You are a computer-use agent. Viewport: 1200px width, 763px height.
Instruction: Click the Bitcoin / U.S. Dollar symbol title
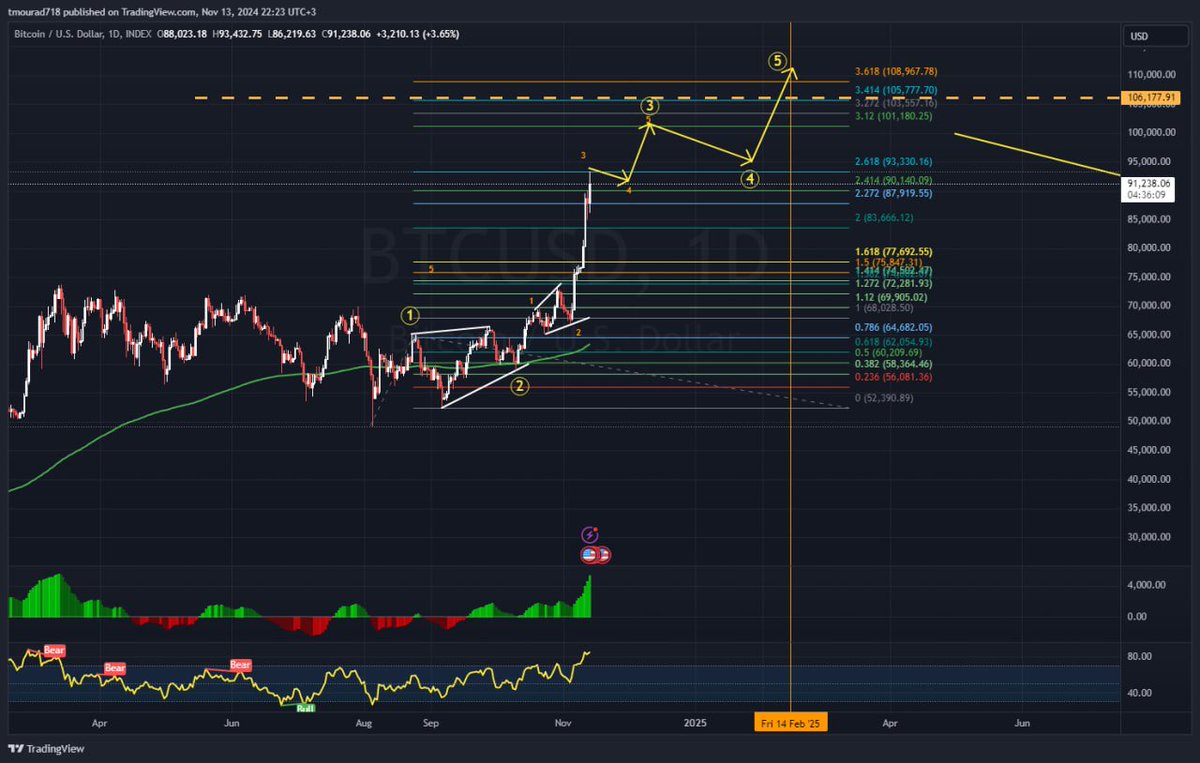point(55,33)
